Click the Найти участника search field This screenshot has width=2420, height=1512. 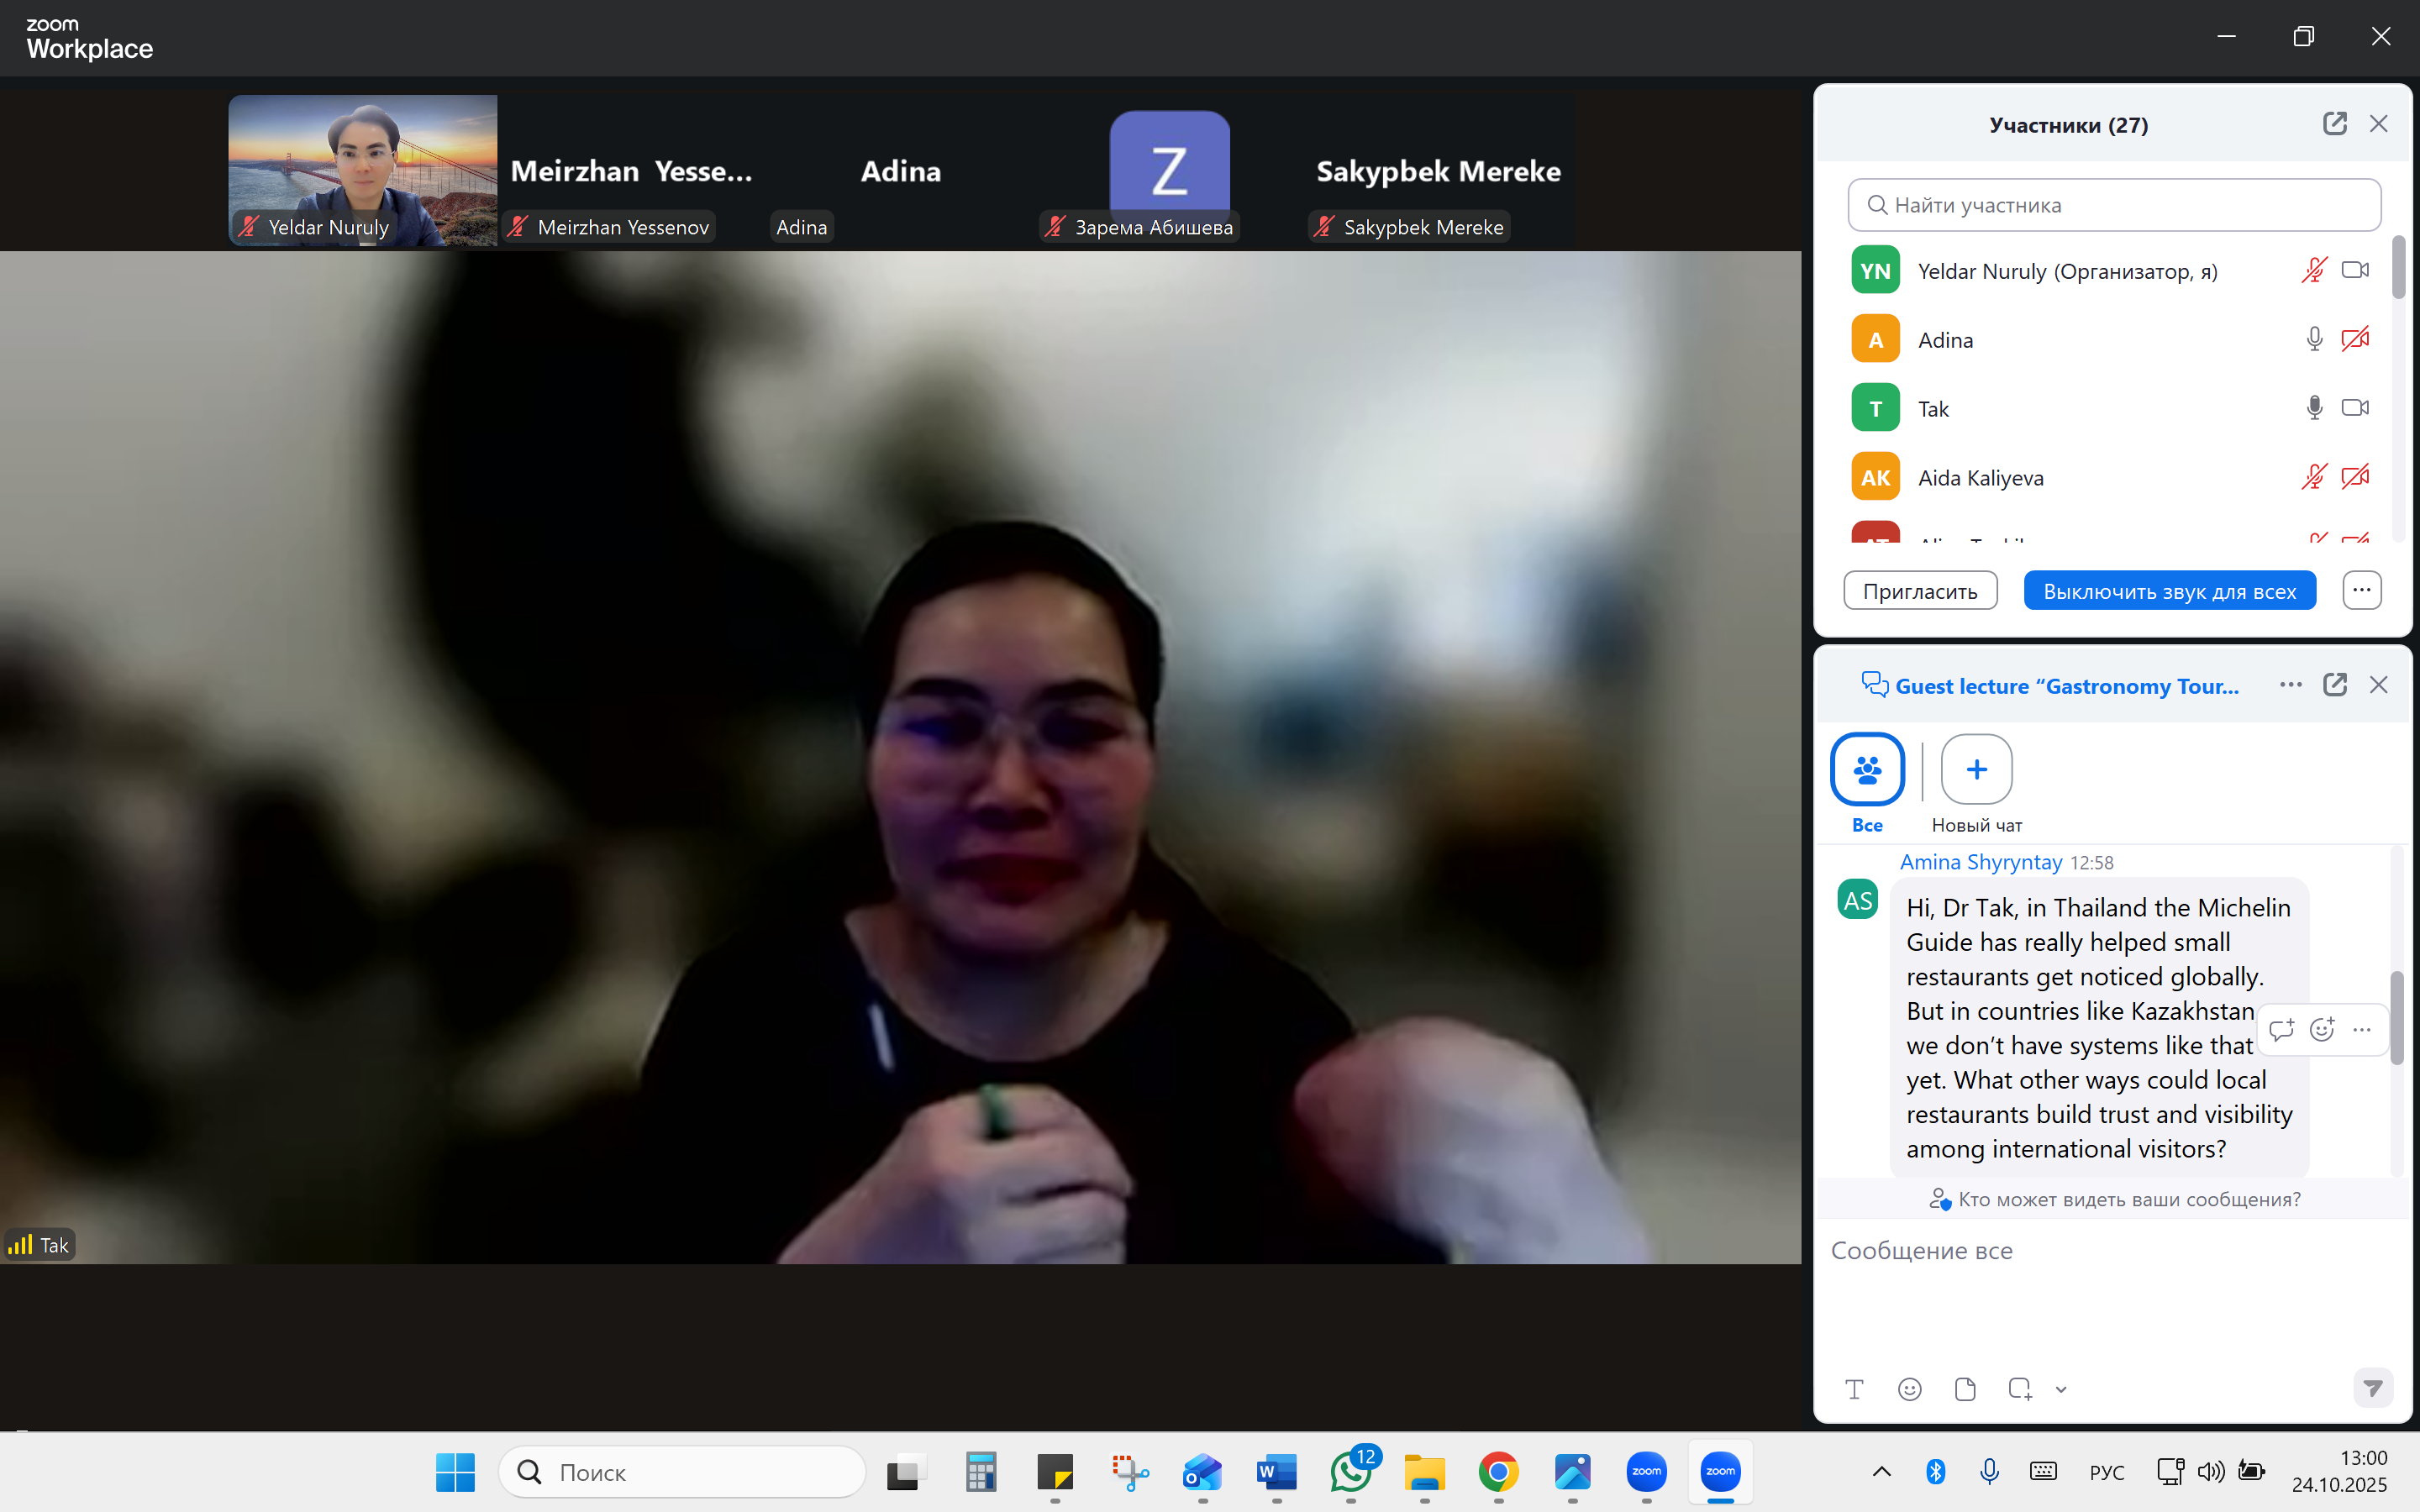click(2114, 205)
